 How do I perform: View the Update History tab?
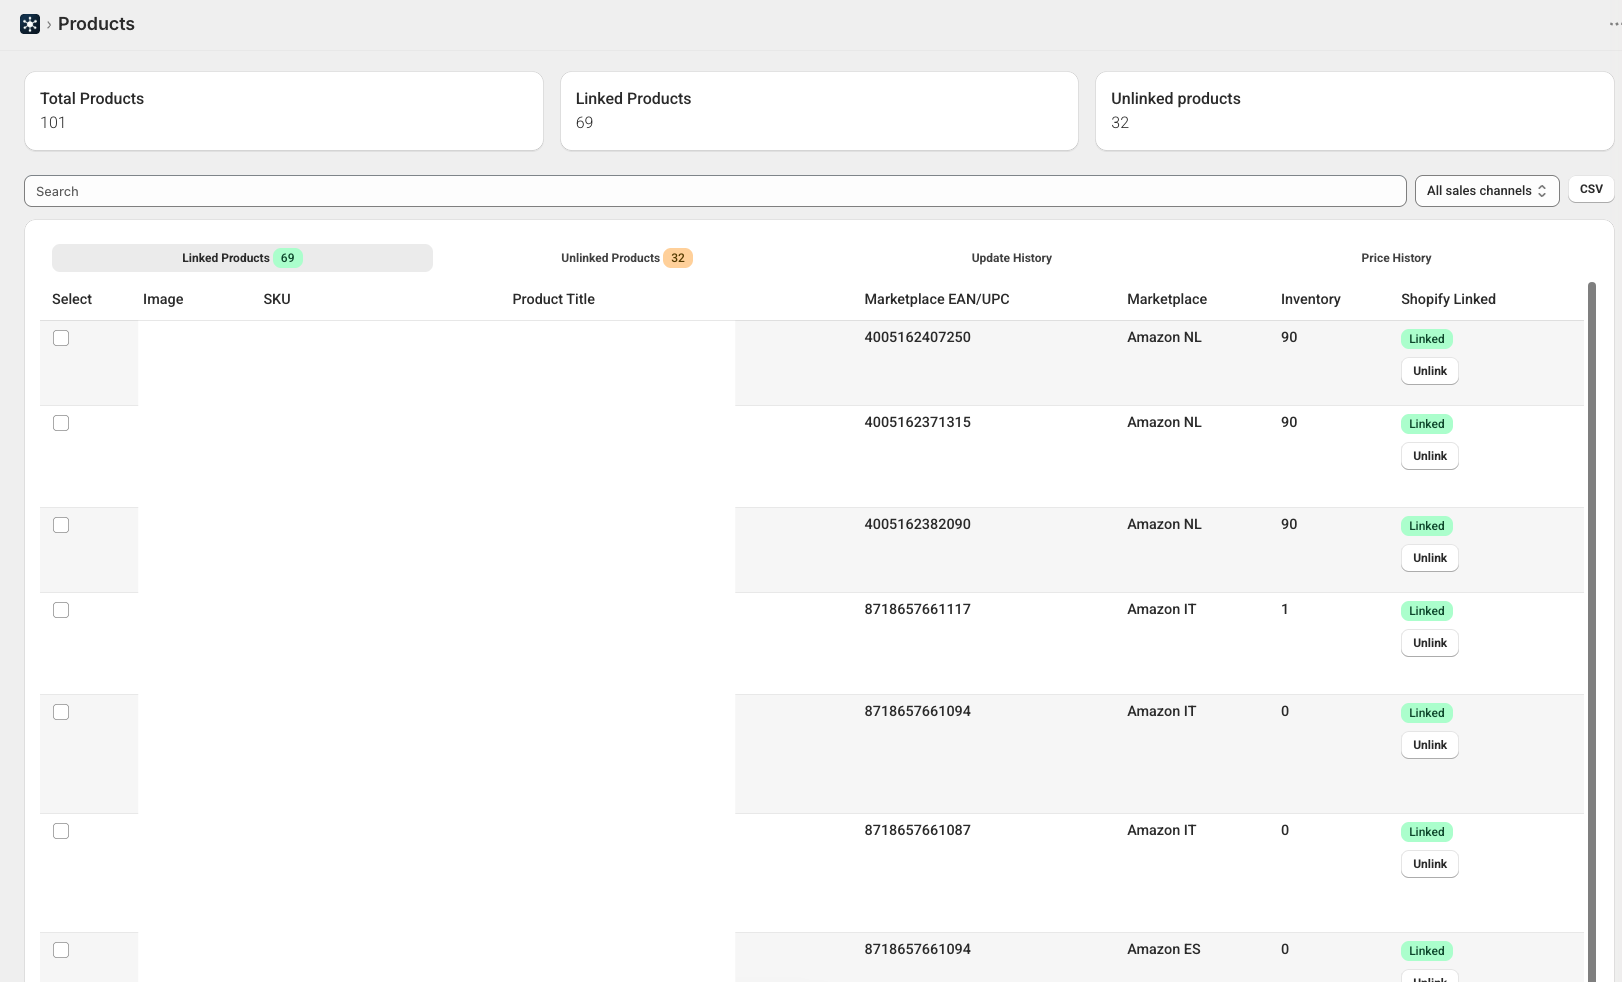tap(1011, 258)
